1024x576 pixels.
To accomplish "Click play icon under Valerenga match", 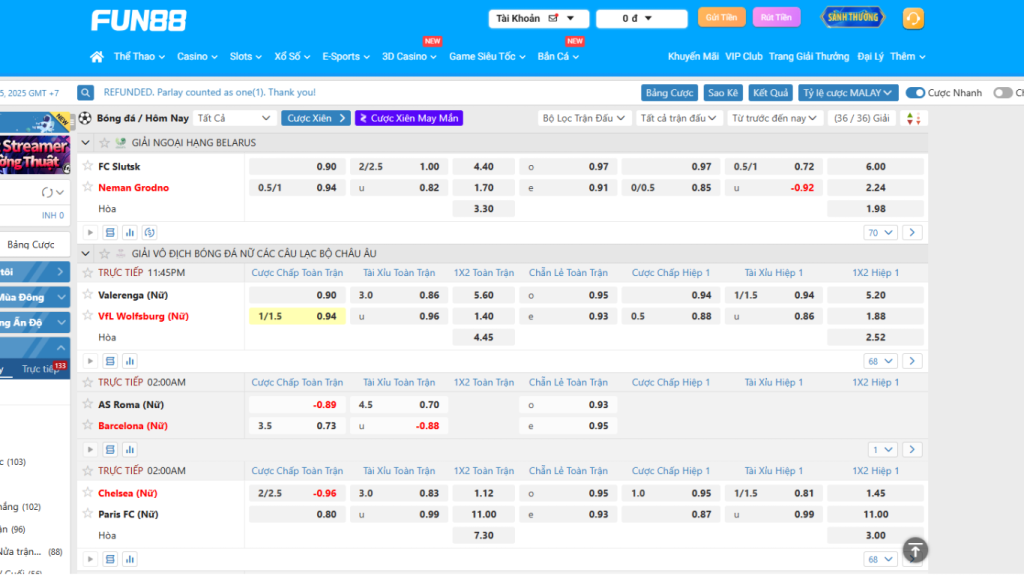I will [91, 361].
